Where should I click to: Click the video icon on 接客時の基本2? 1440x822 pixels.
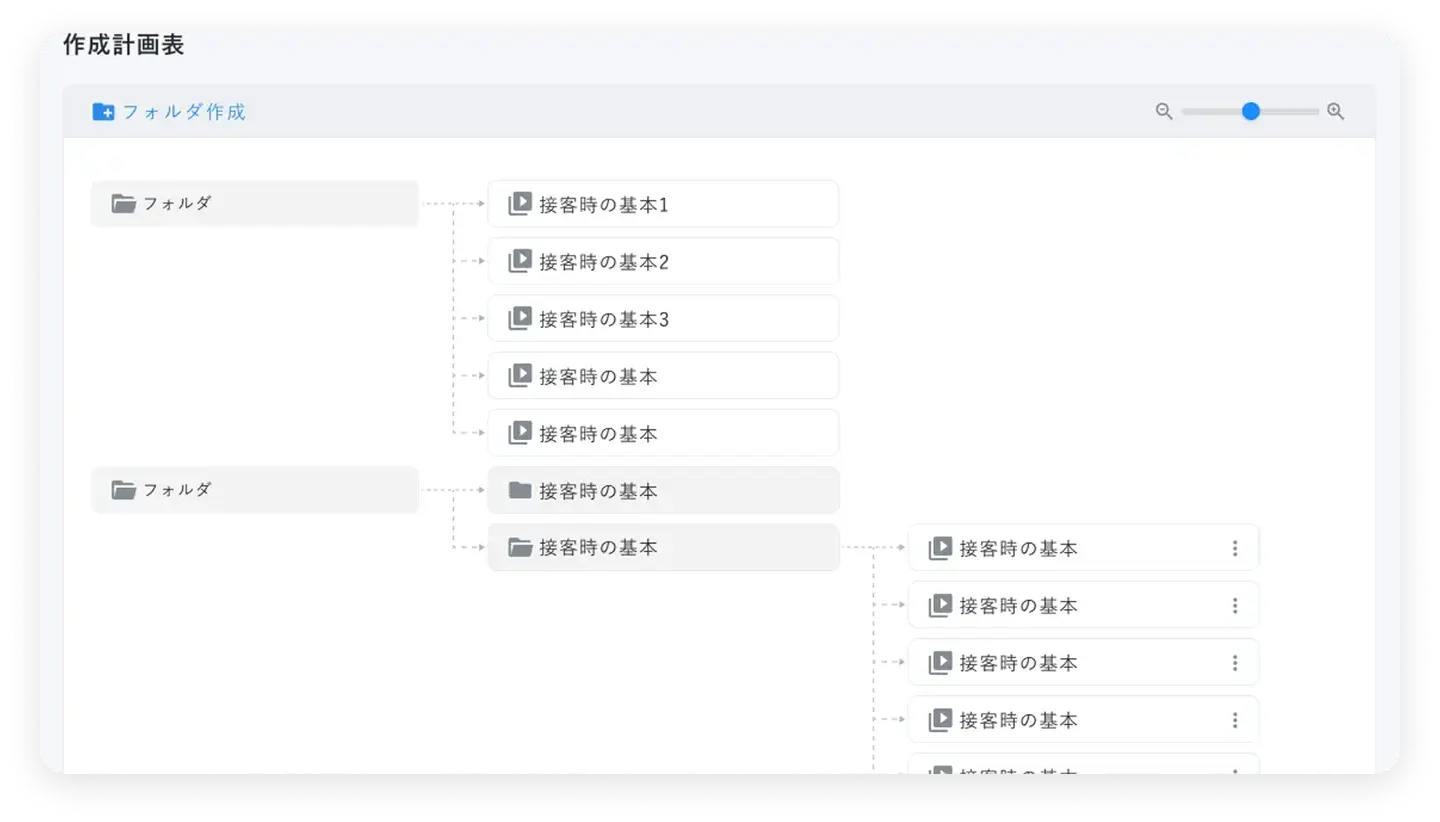pos(519,261)
